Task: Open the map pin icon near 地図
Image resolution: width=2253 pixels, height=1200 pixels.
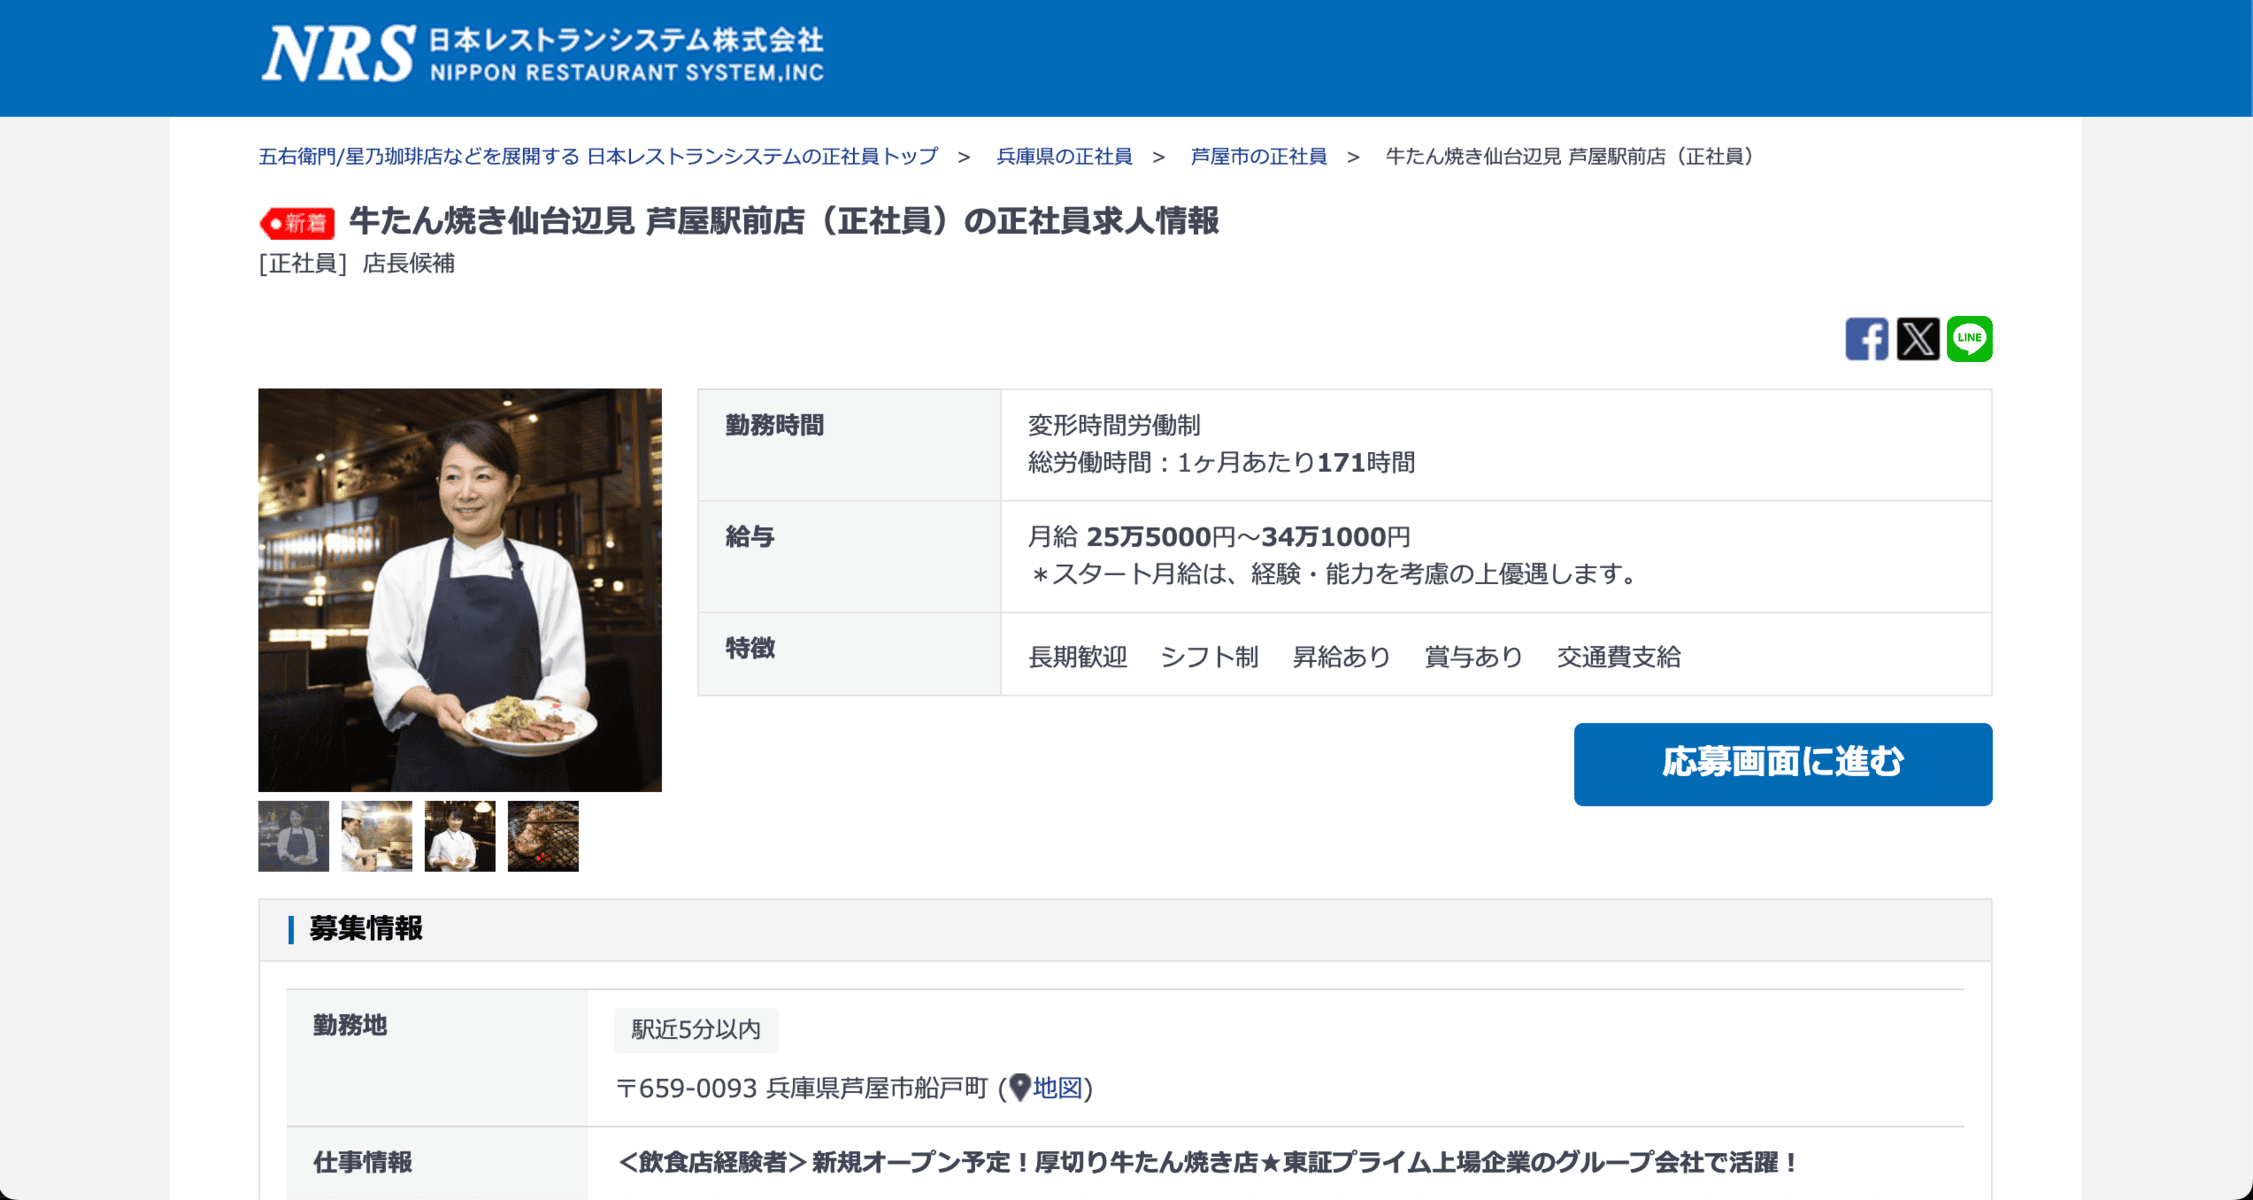Action: coord(1019,1087)
